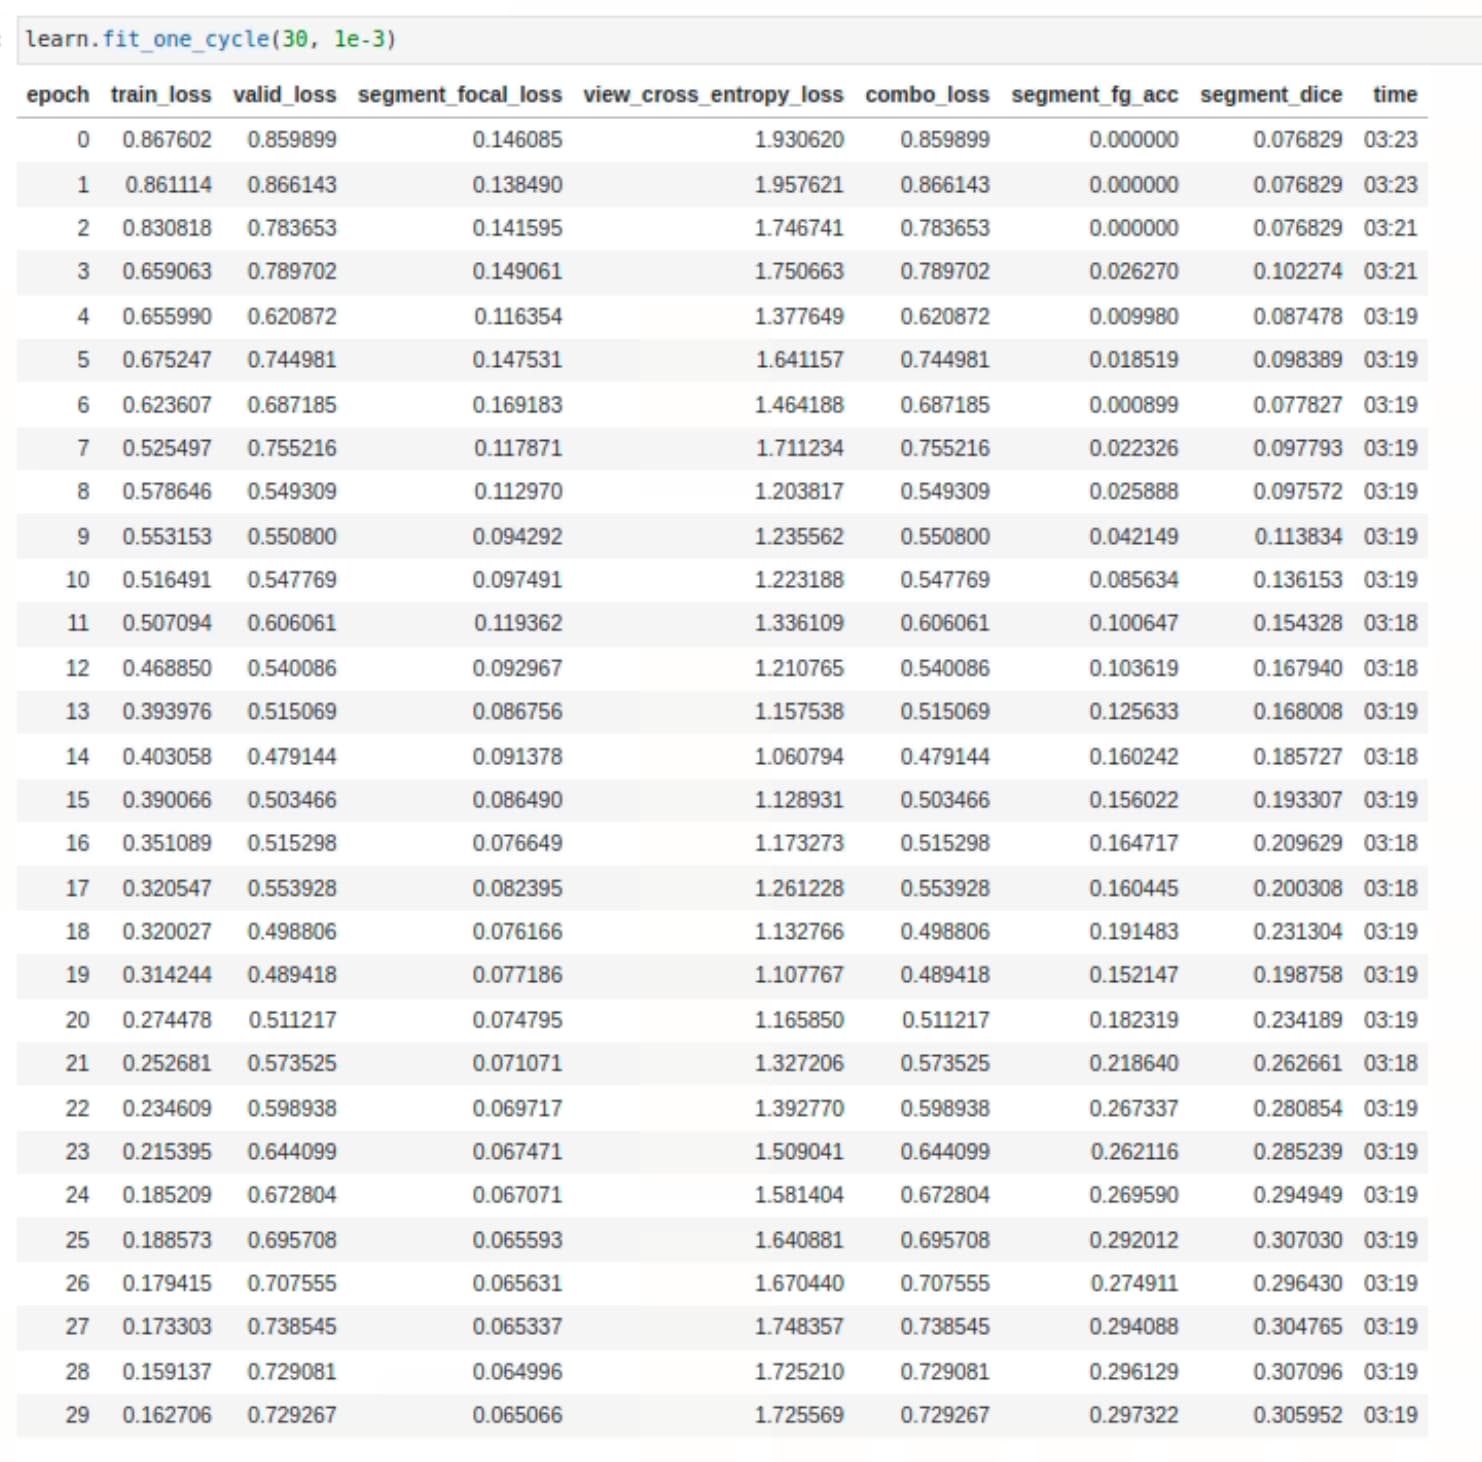Select valid_loss value 0.644099
Viewport: 1482px width, 1462px height.
coord(292,1152)
